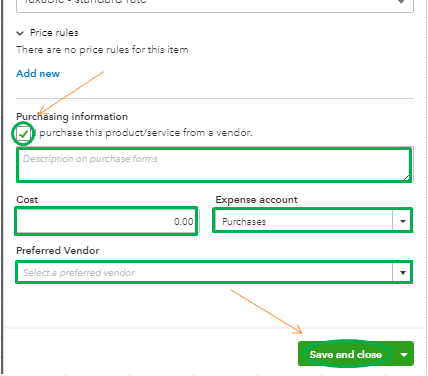Select the no price rules message text
This screenshot has width=428, height=376.
tap(102, 50)
